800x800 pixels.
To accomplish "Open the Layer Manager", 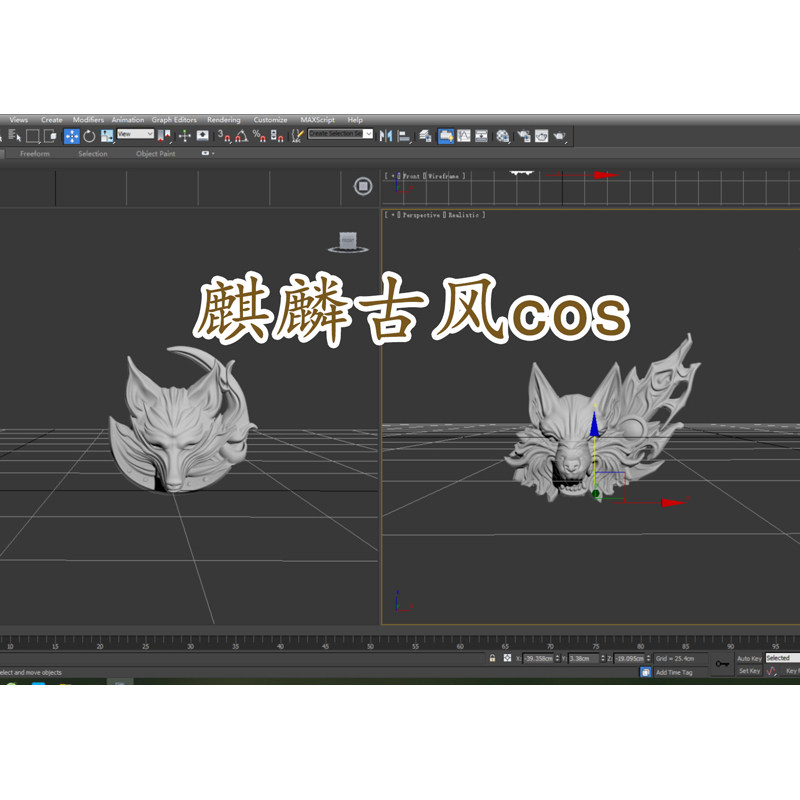I will [425, 136].
